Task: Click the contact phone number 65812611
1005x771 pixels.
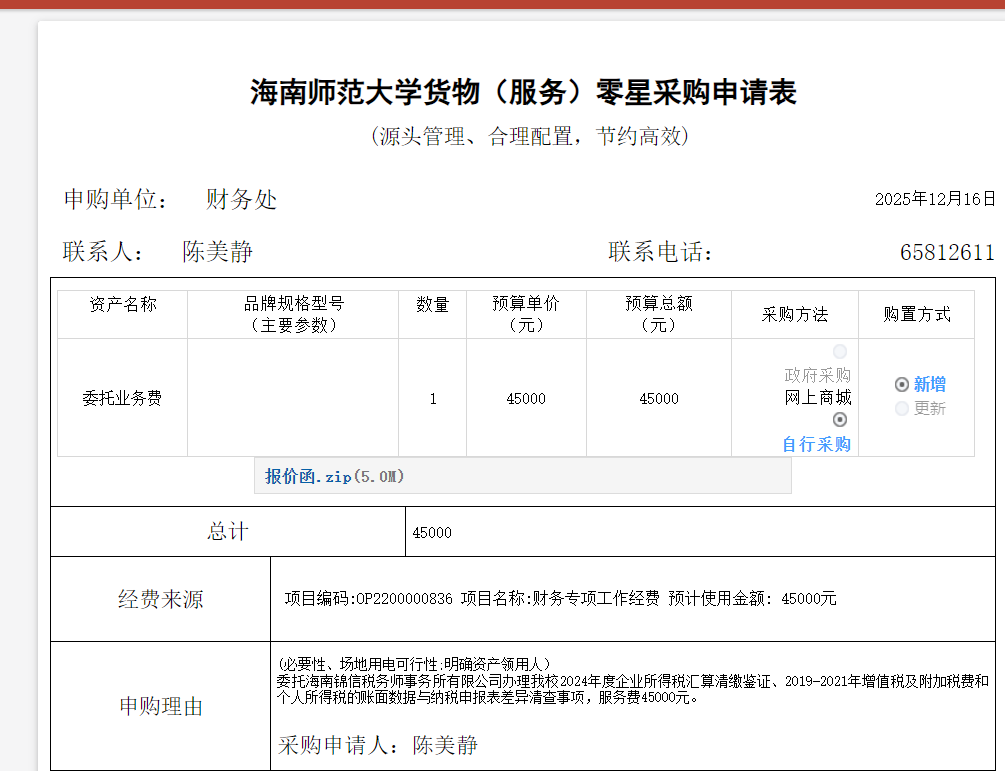Action: 947,252
